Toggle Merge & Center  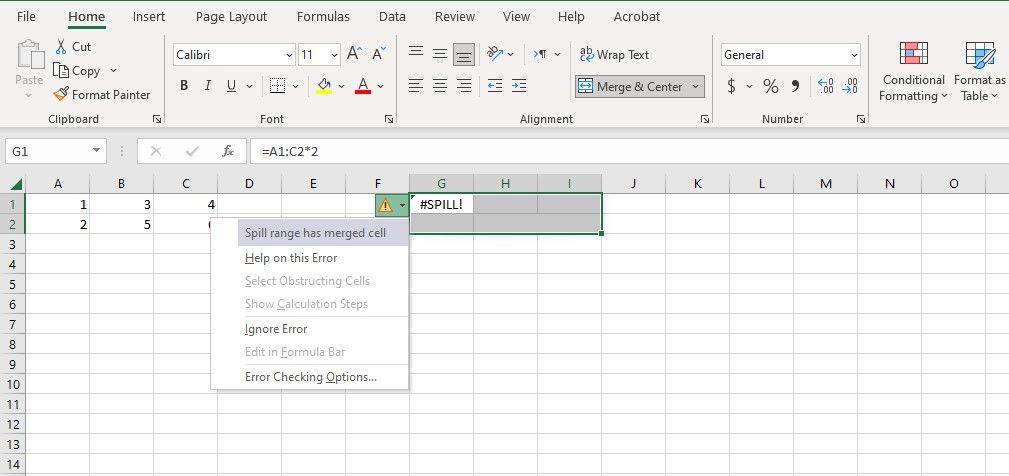coord(631,86)
